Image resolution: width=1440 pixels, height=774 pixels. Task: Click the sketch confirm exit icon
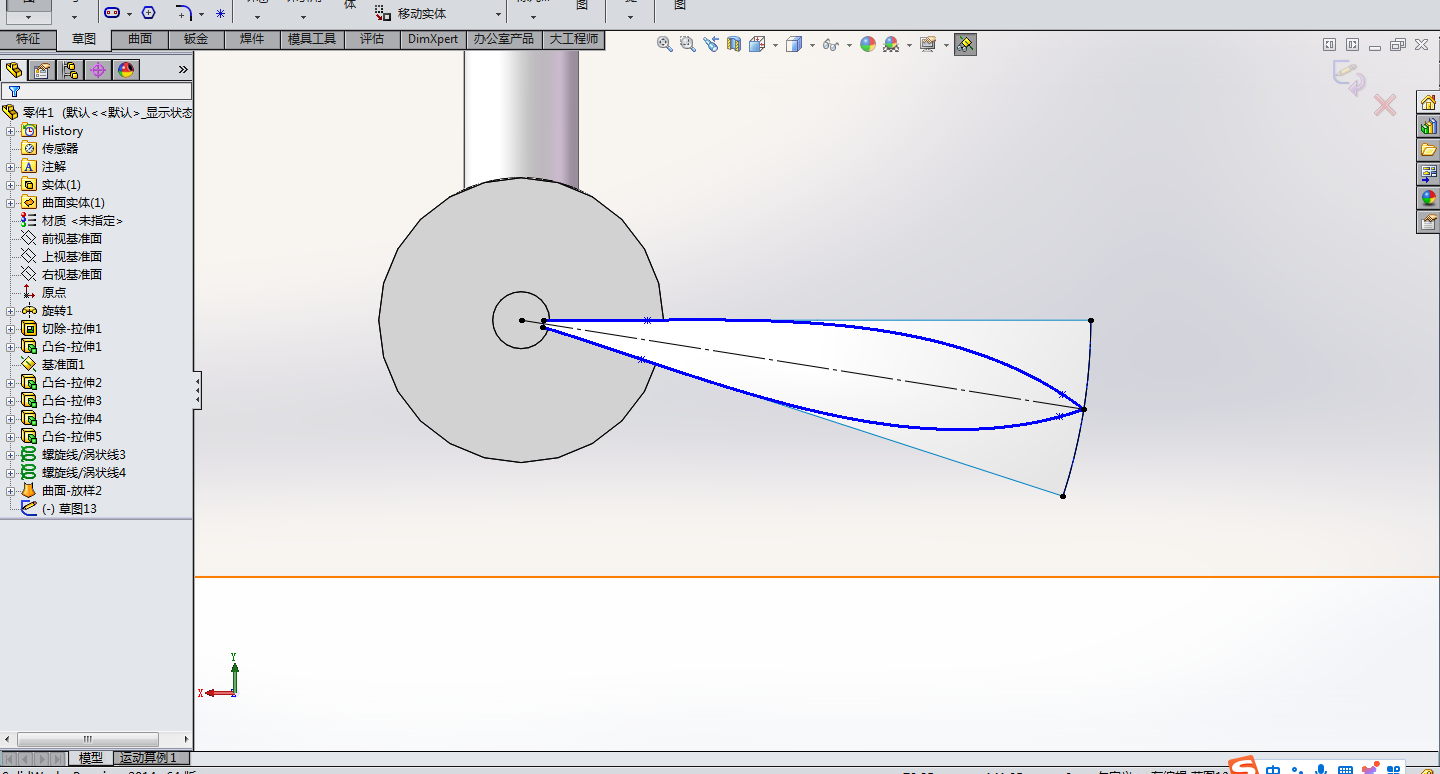click(1348, 78)
